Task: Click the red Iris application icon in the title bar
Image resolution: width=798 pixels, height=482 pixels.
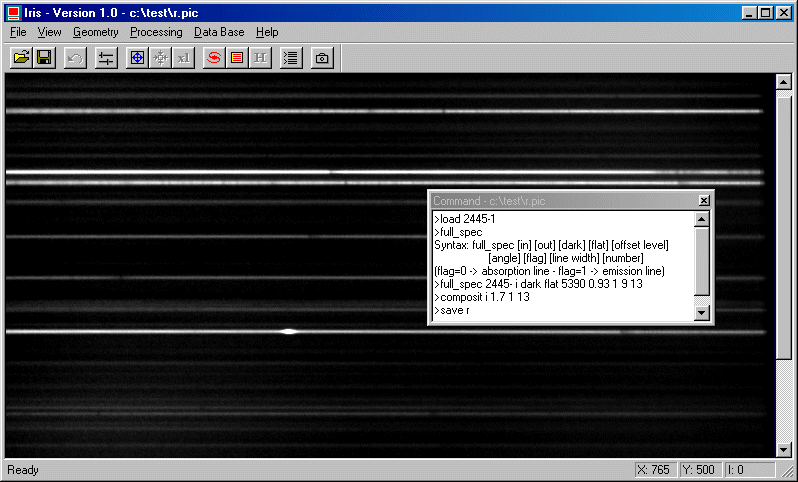Action: point(14,13)
